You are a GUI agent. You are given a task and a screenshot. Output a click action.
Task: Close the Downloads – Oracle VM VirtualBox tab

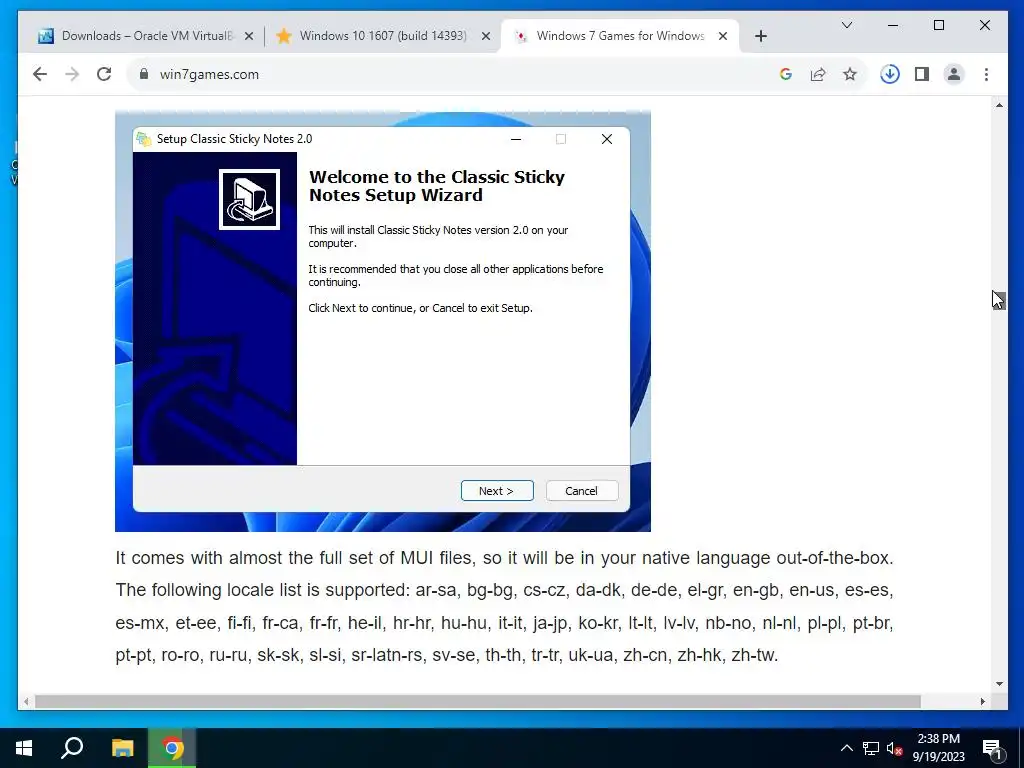click(x=249, y=37)
